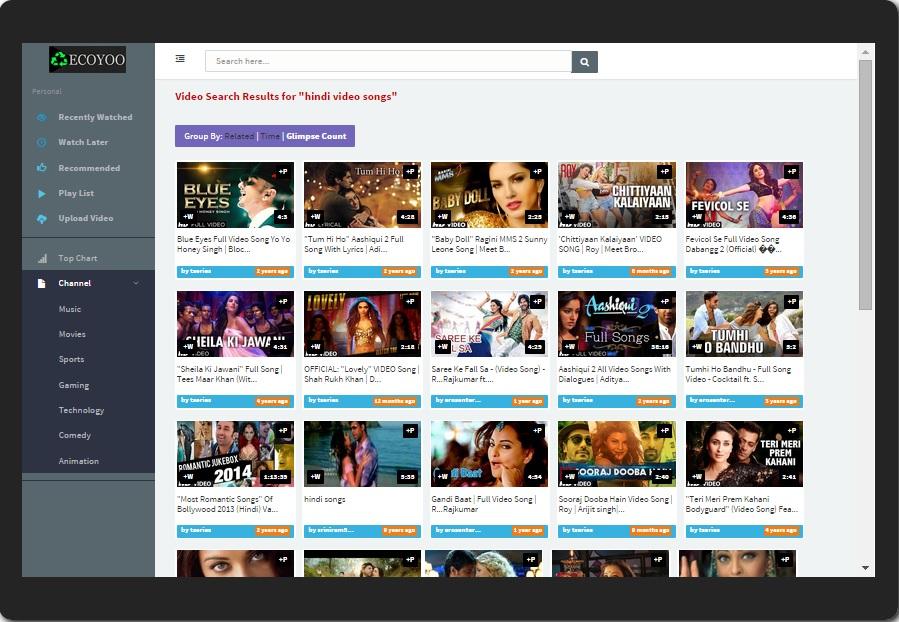
Task: Add Fevicol Se video to playlist (+P)
Action: [x=792, y=171]
